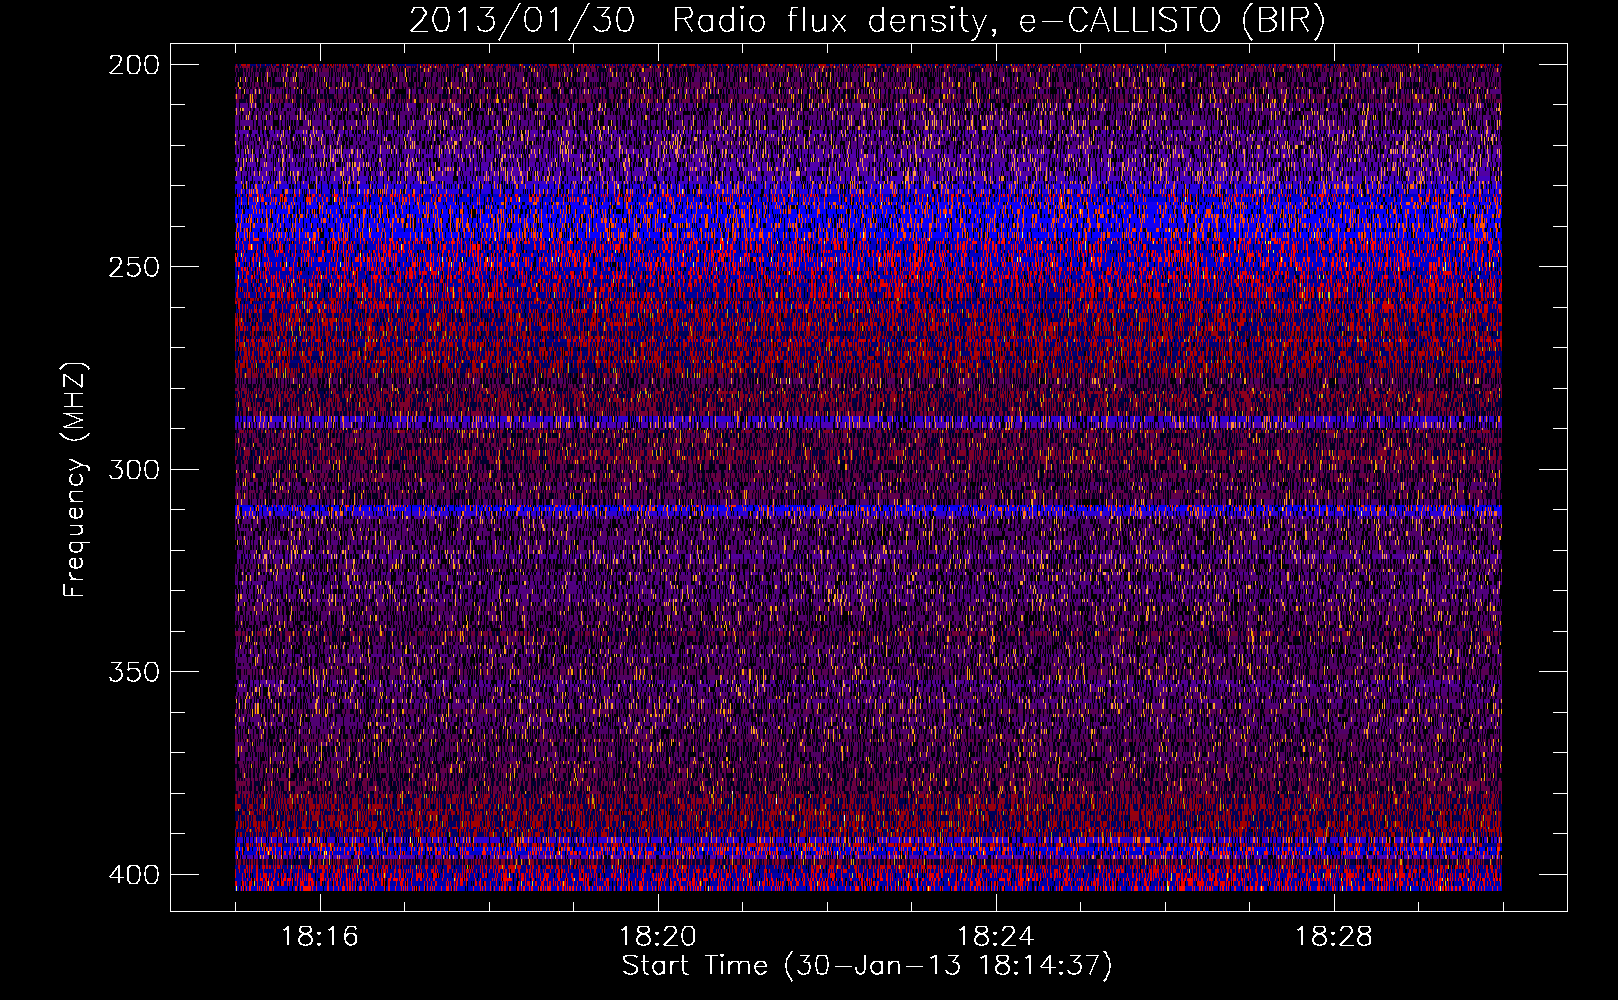This screenshot has width=1618, height=1000.
Task: Click the 'Start Time (30-Jan-13 18:14:37)' label
Action: click(x=867, y=966)
